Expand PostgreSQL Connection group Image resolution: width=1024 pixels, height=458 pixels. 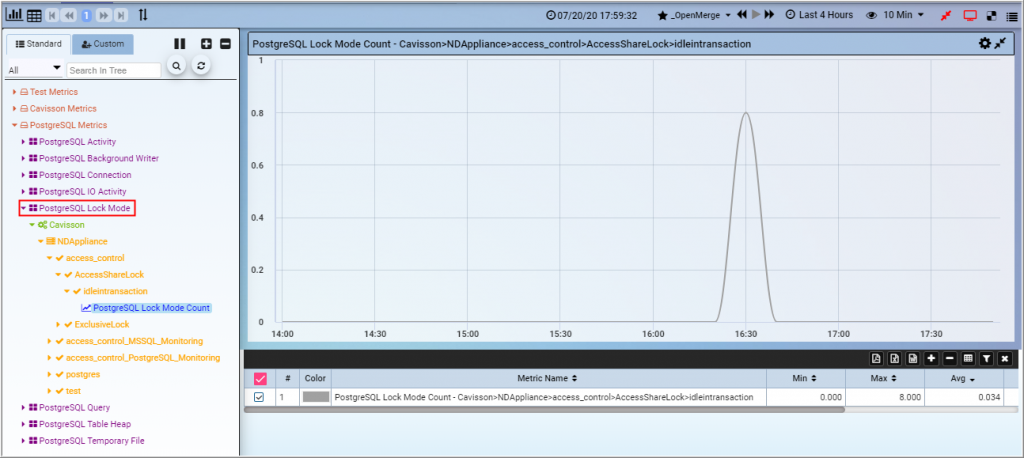(x=24, y=175)
